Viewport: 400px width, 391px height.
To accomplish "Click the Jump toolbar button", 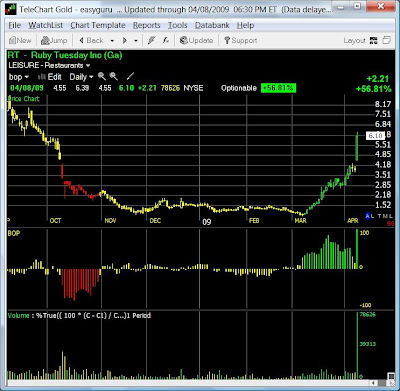I will [x=54, y=41].
